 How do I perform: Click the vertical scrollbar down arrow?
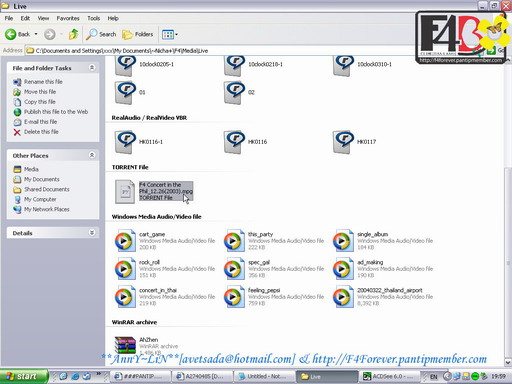coord(508,362)
